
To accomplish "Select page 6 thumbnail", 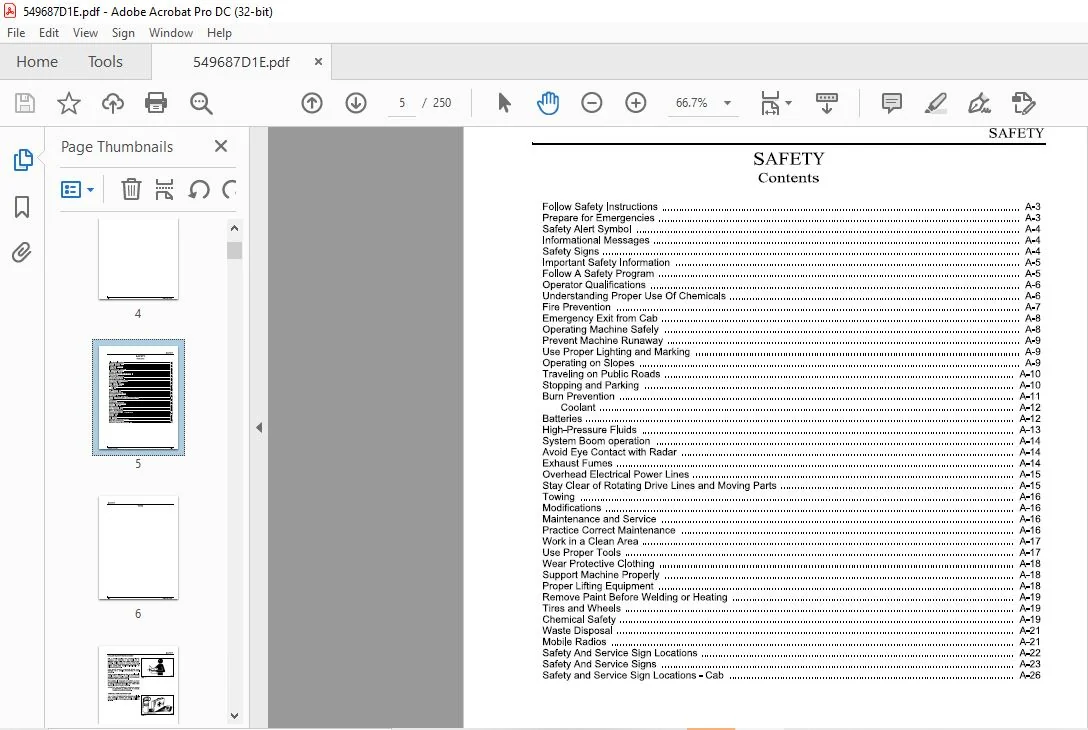I will [x=138, y=548].
